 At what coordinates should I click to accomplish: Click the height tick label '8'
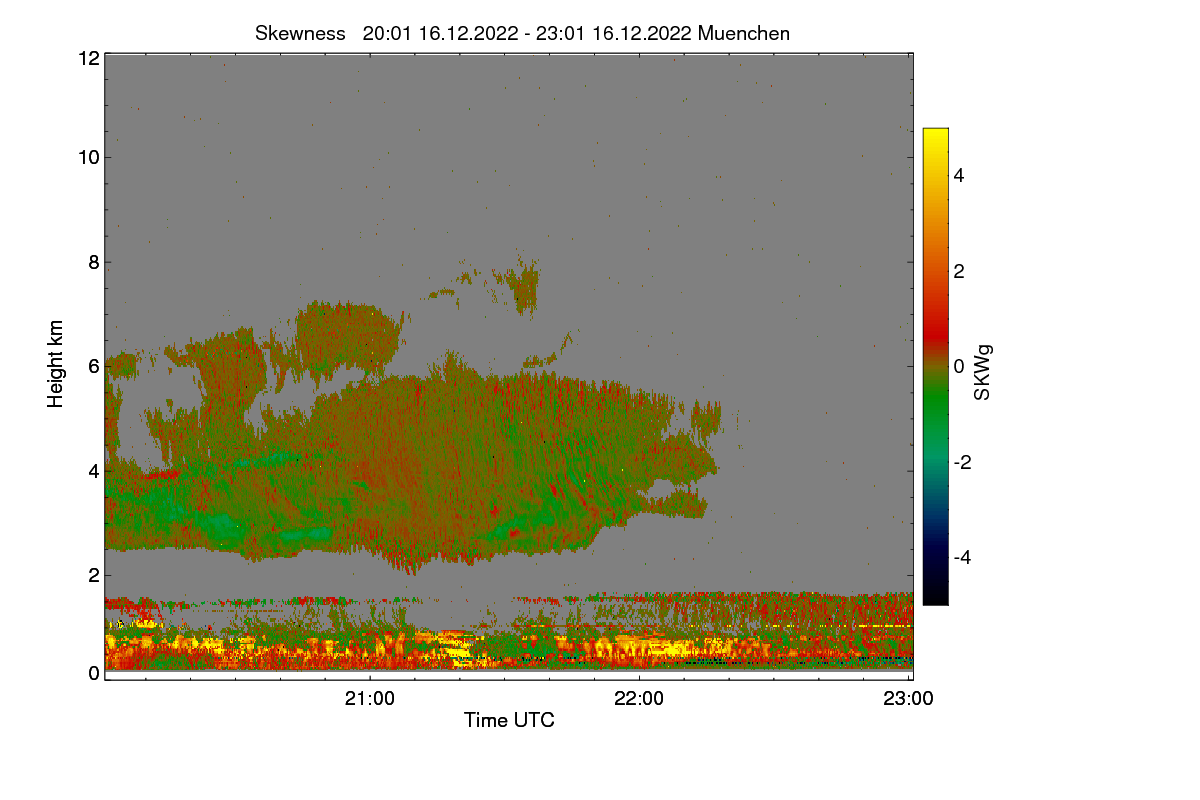(93, 262)
